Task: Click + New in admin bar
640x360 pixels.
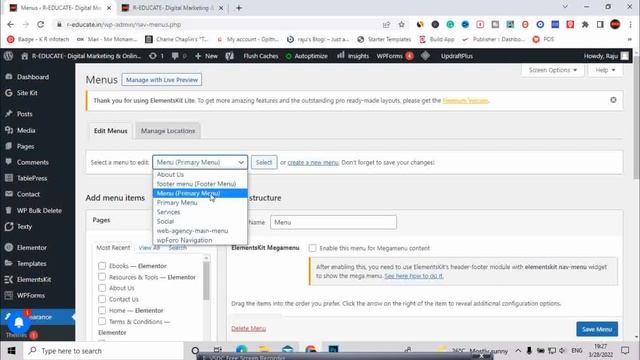Action: point(207,56)
